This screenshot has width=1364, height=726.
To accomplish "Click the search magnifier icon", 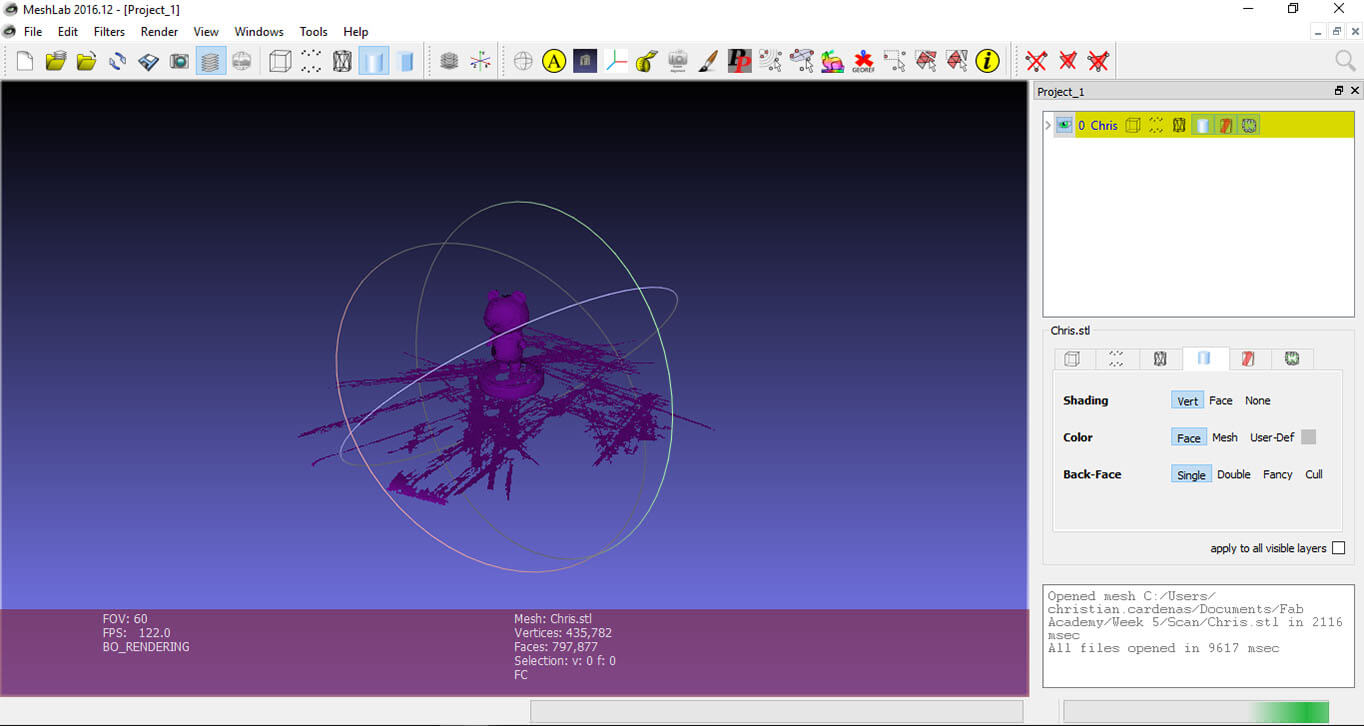I will click(x=1346, y=61).
